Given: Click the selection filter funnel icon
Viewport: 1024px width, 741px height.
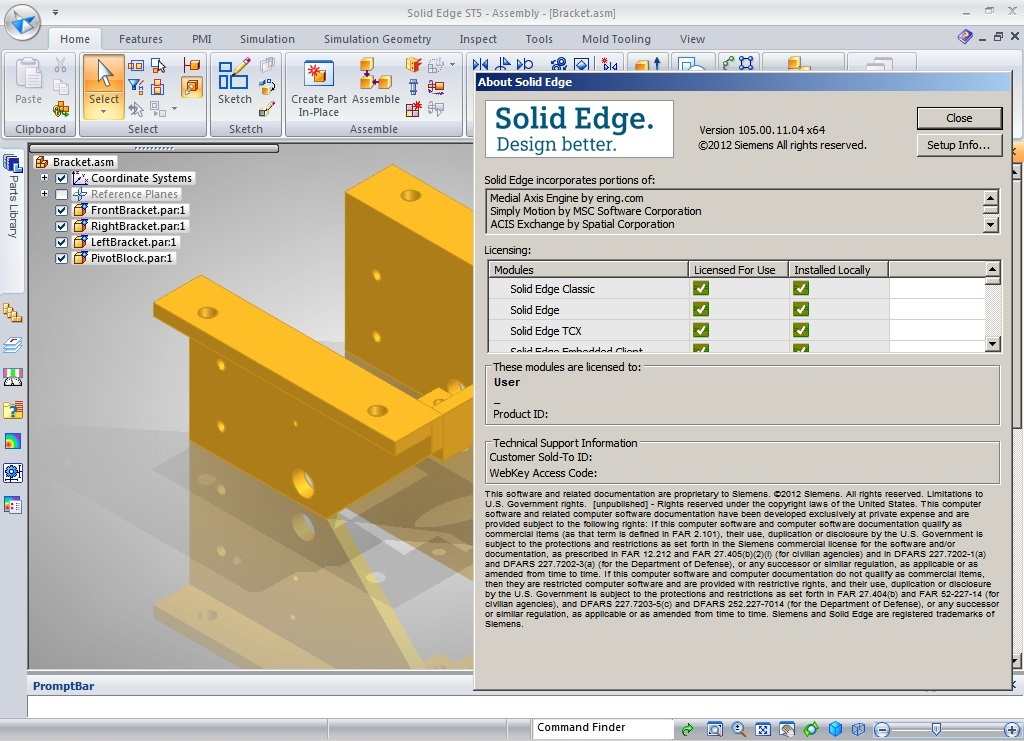Looking at the screenshot, I should point(135,86).
